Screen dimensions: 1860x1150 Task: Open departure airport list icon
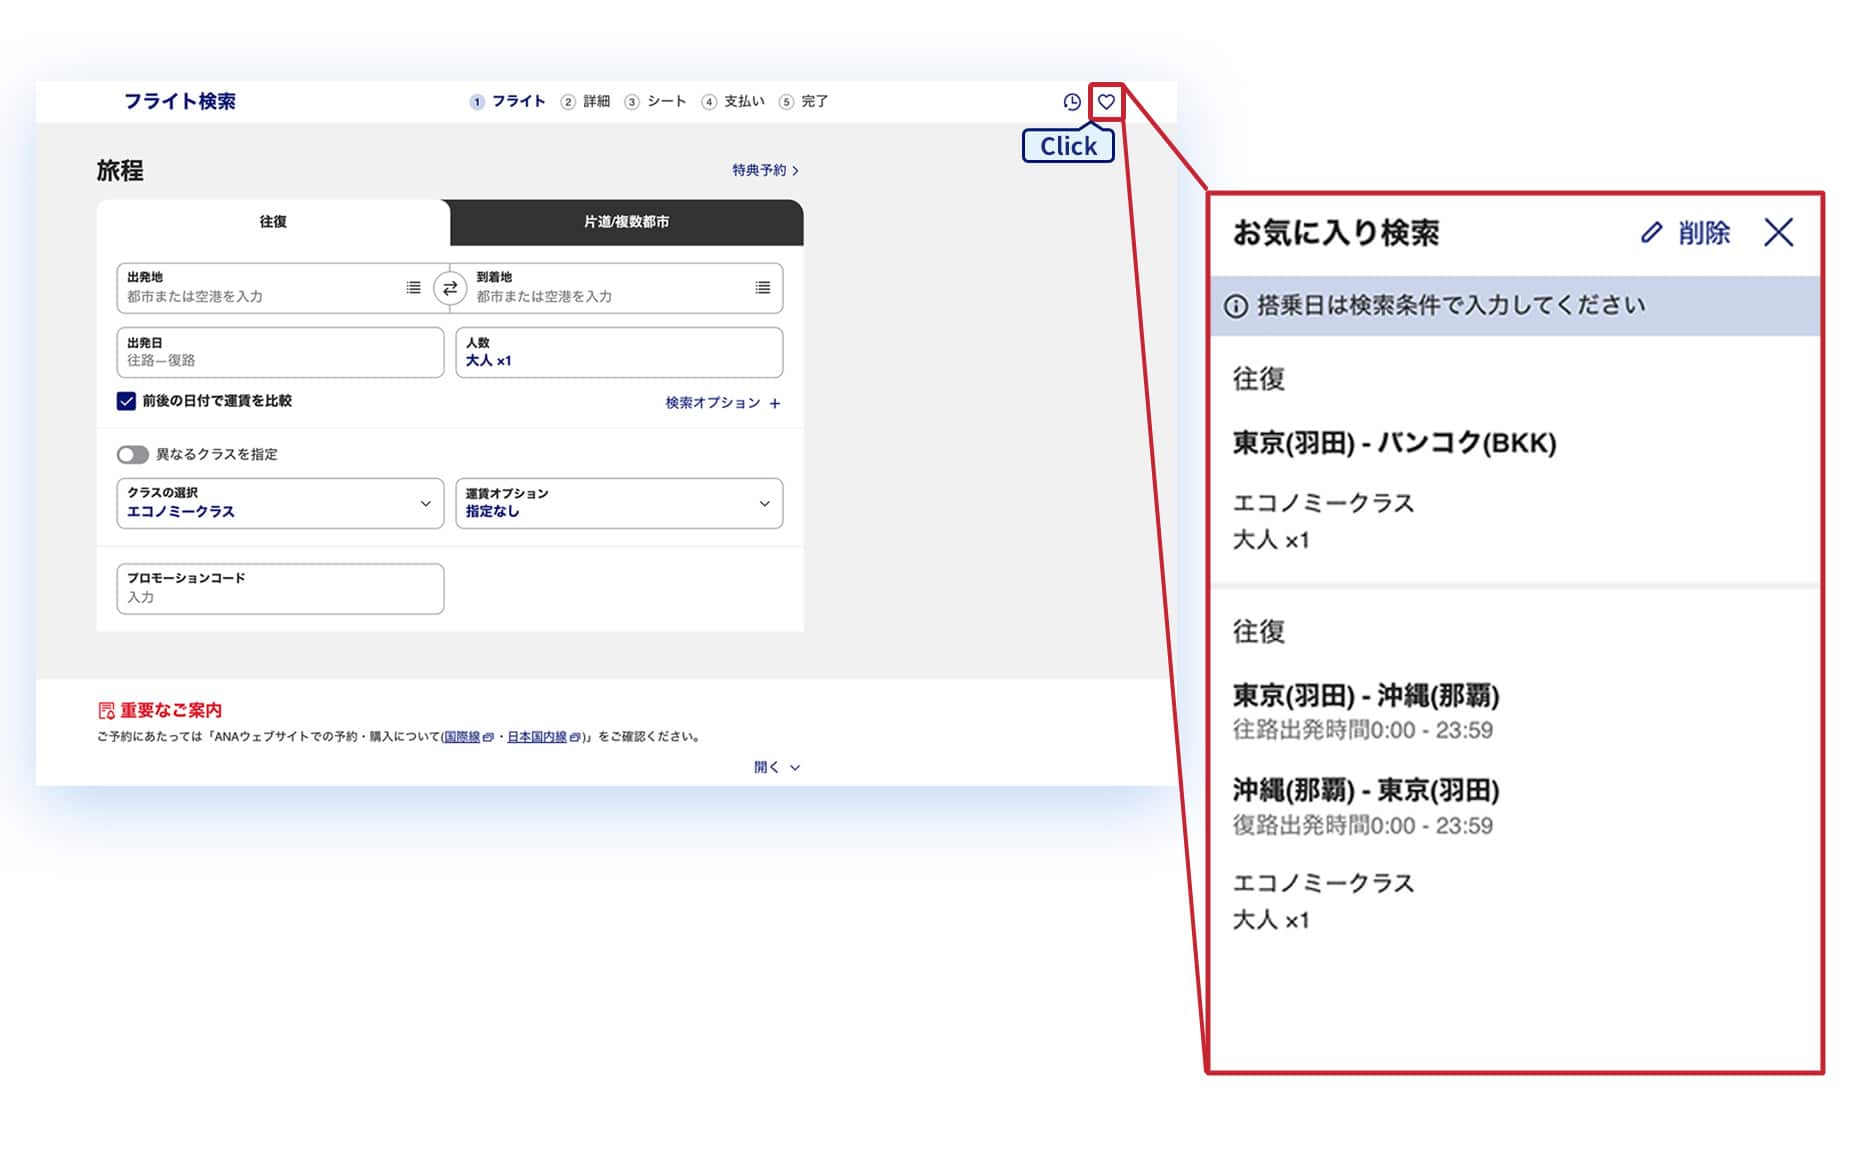pos(413,288)
